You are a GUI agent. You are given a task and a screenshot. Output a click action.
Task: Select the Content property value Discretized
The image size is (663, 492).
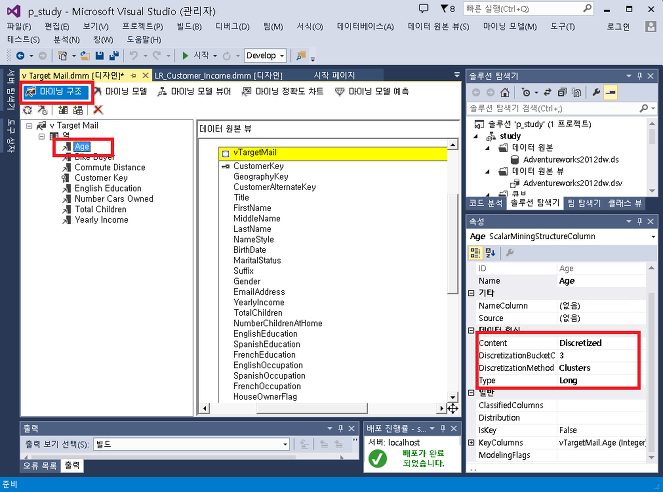tap(580, 343)
